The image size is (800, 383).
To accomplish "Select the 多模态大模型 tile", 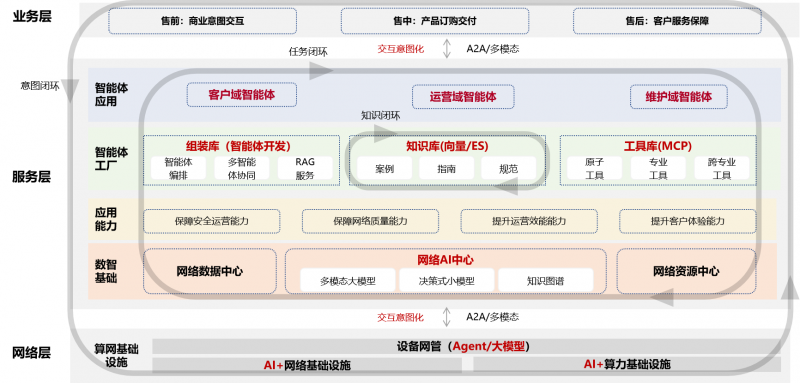I will coord(348,280).
